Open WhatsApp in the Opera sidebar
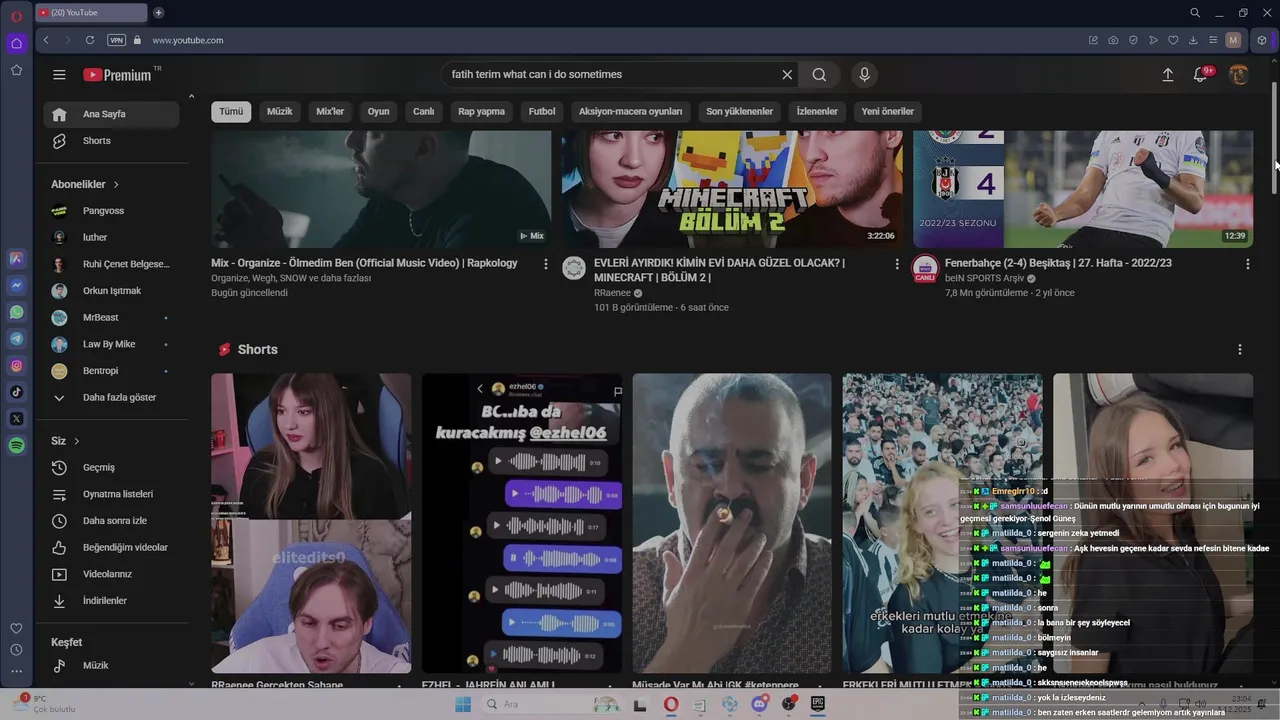1280x720 pixels. [16, 312]
